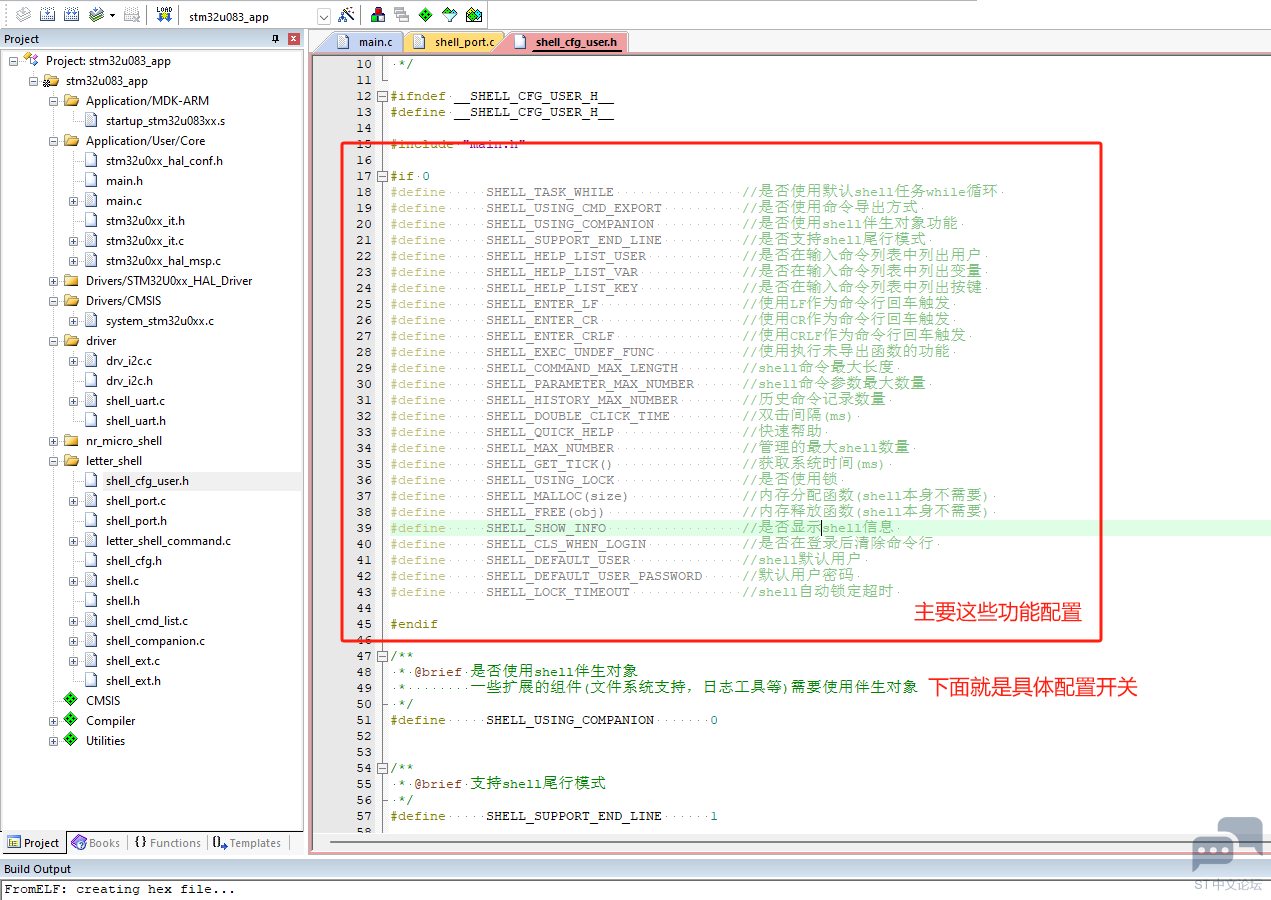Collapse the Application/MDK-ARM folder
Image resolution: width=1271 pixels, height=900 pixels.
(53, 101)
